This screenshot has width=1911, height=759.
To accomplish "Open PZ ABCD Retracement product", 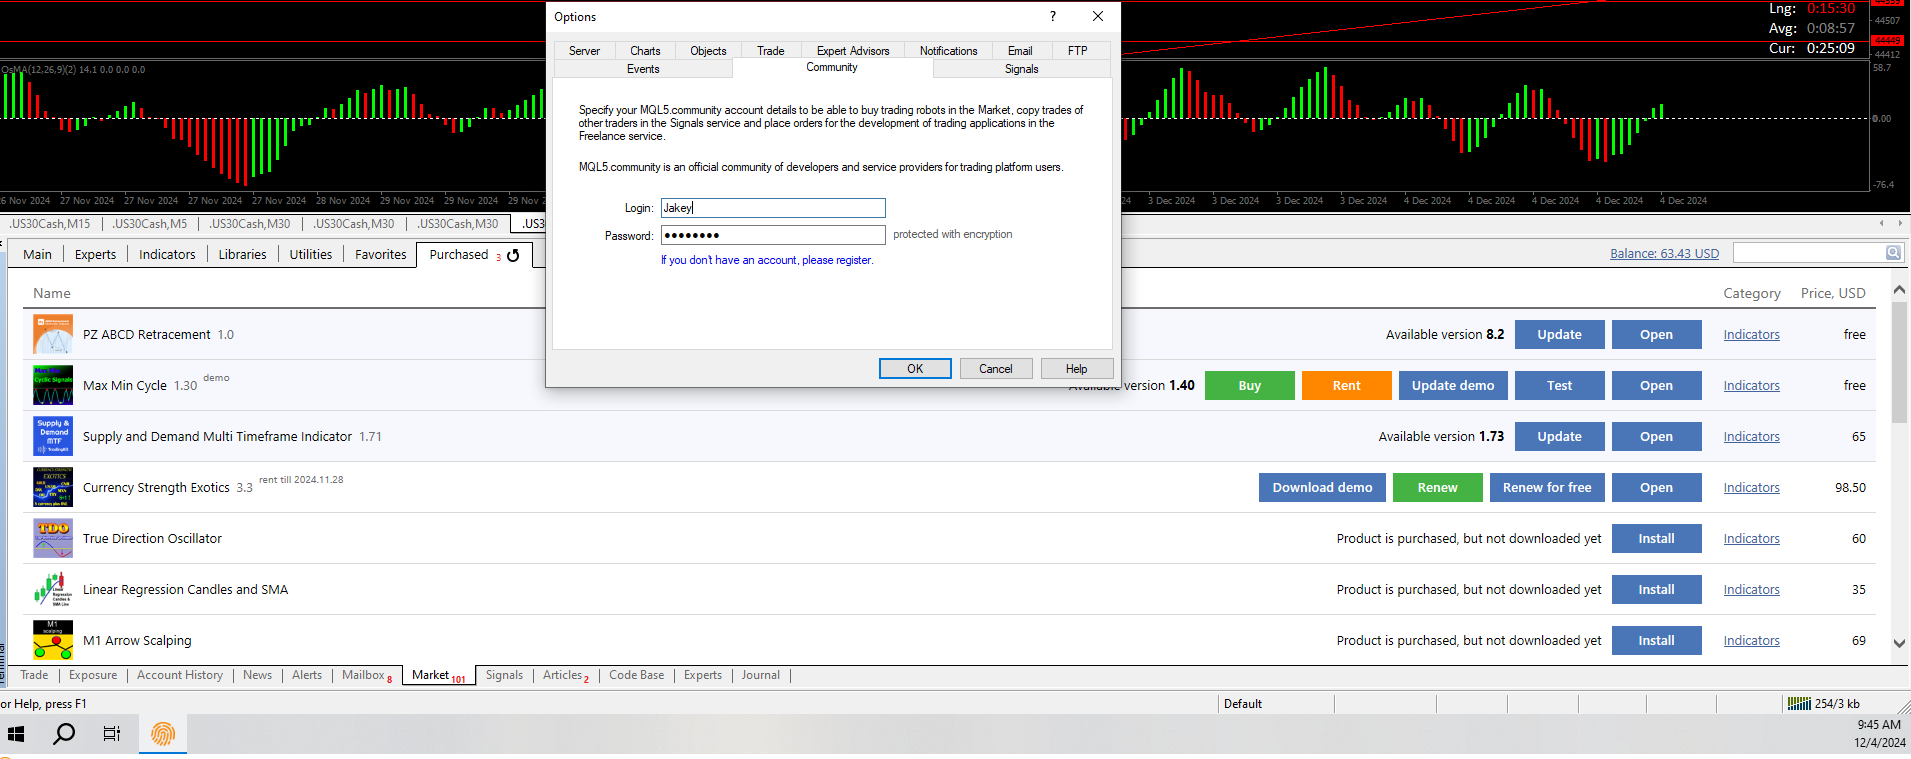I will [1656, 334].
